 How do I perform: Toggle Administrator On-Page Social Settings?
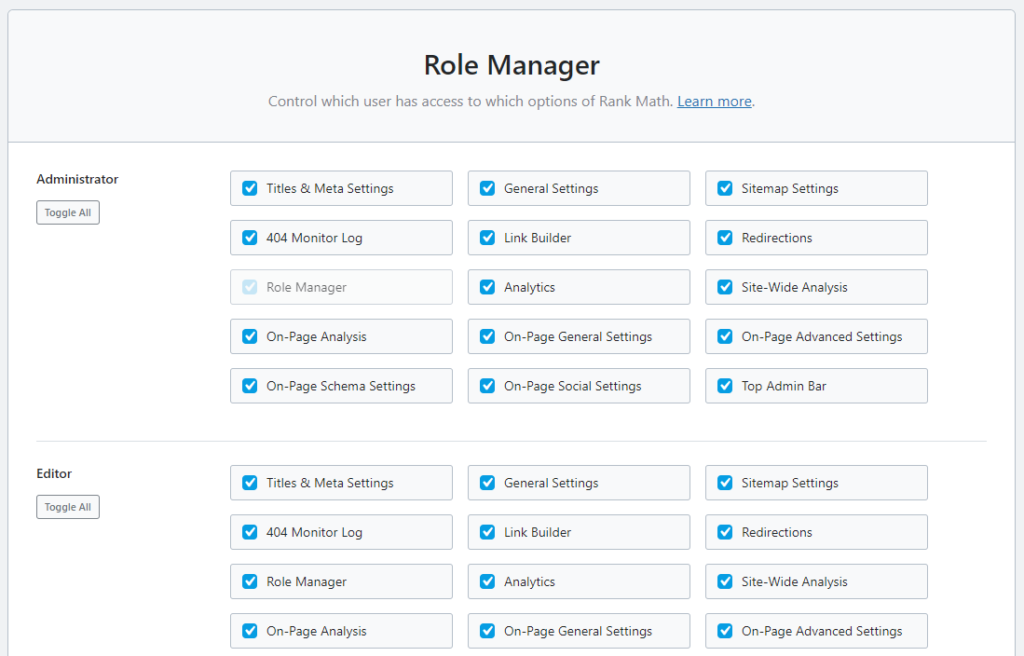coord(487,386)
